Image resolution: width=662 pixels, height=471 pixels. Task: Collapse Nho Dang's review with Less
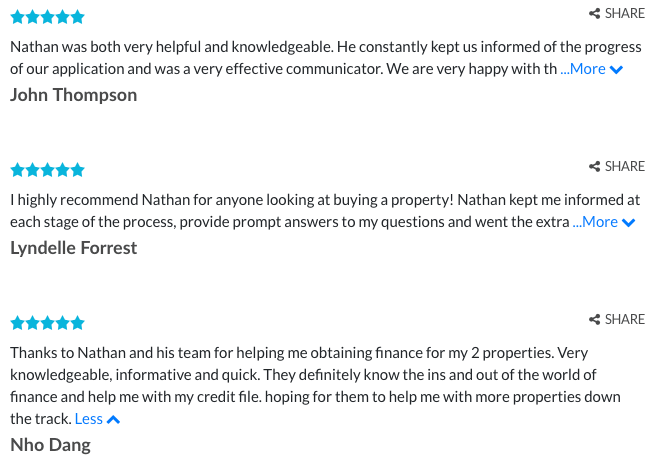[89, 419]
